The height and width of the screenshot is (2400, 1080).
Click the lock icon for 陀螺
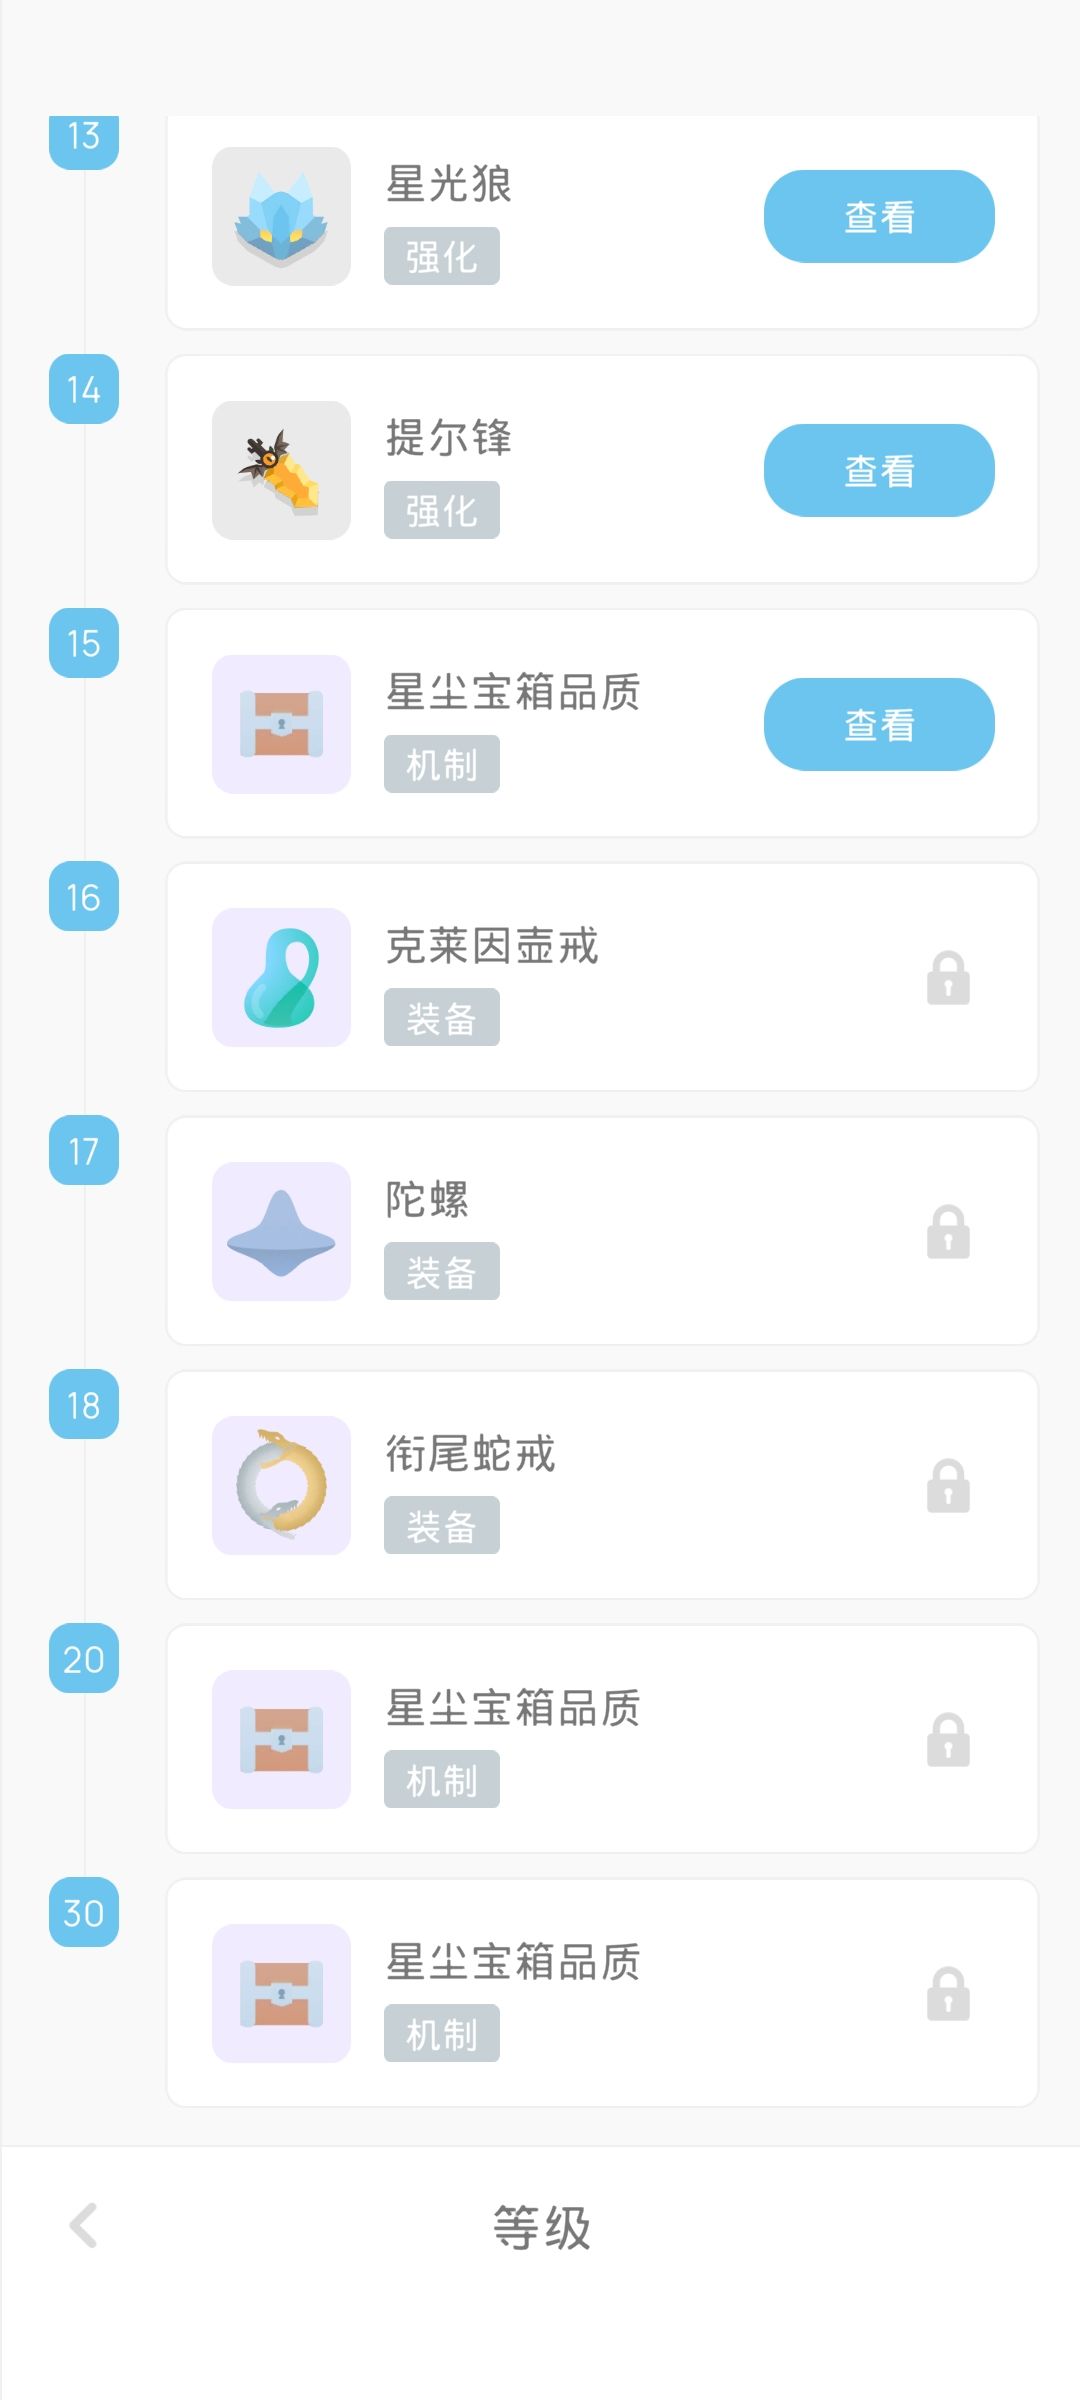click(x=948, y=1232)
